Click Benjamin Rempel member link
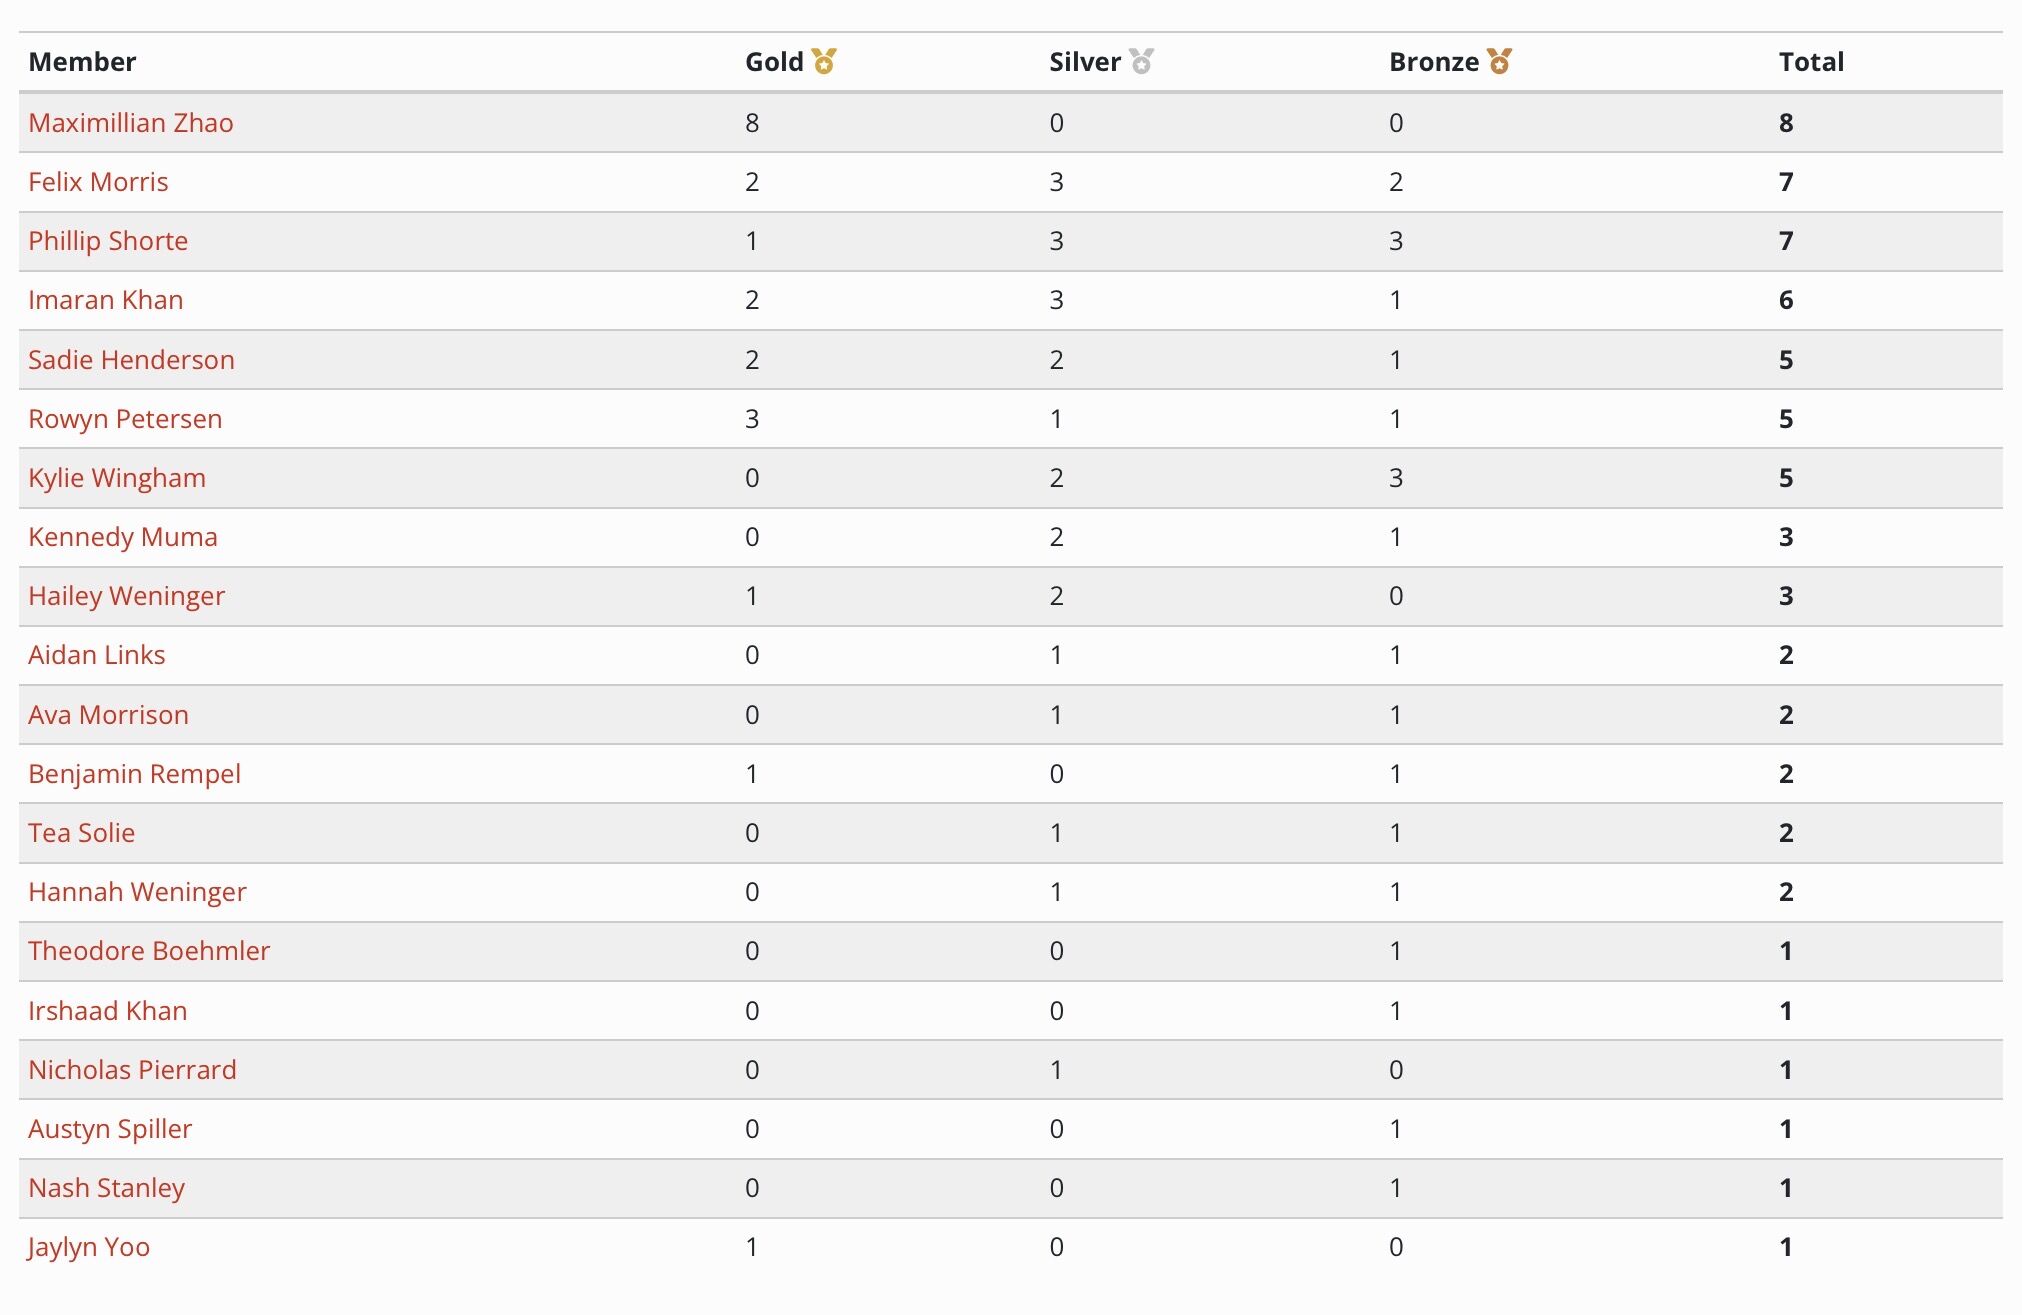This screenshot has height=1315, width=2022. pyautogui.click(x=134, y=774)
